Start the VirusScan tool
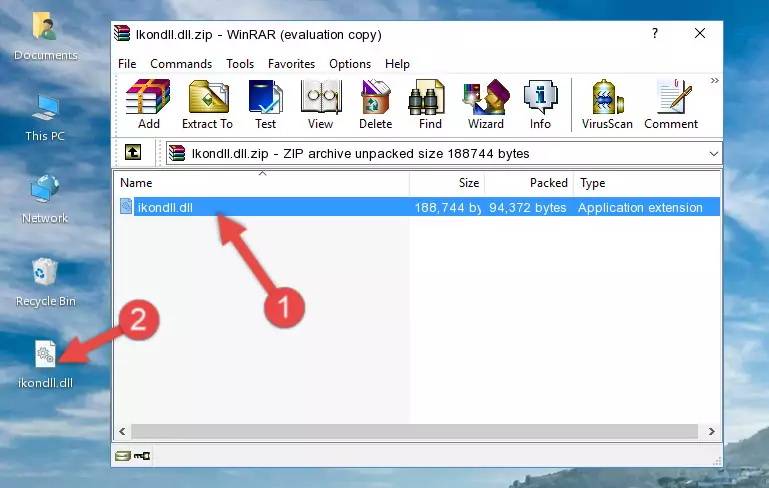The width and height of the screenshot is (769, 488). pos(607,104)
